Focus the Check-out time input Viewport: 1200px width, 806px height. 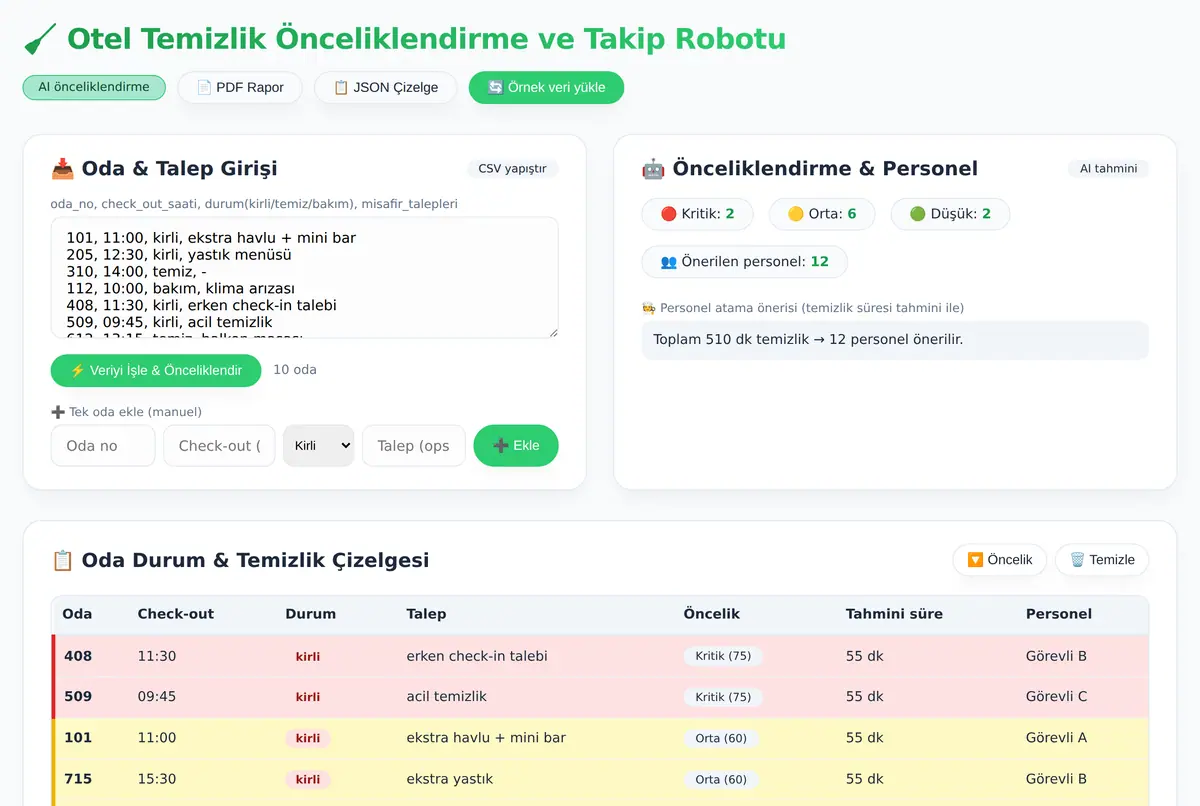point(219,446)
